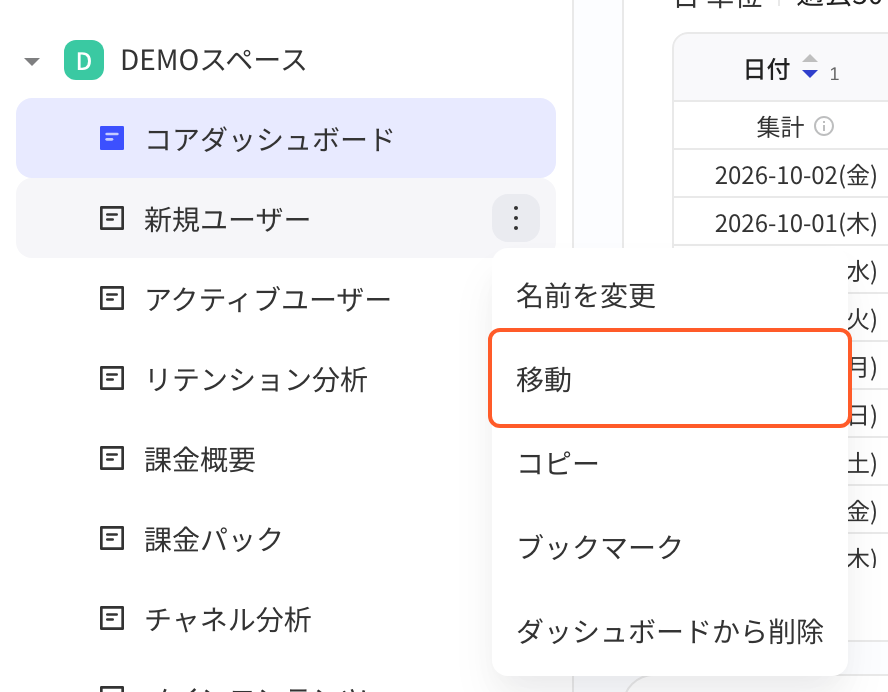Image resolution: width=888 pixels, height=692 pixels.
Task: Click the 課金概要 report icon
Action: pyautogui.click(x=112, y=458)
